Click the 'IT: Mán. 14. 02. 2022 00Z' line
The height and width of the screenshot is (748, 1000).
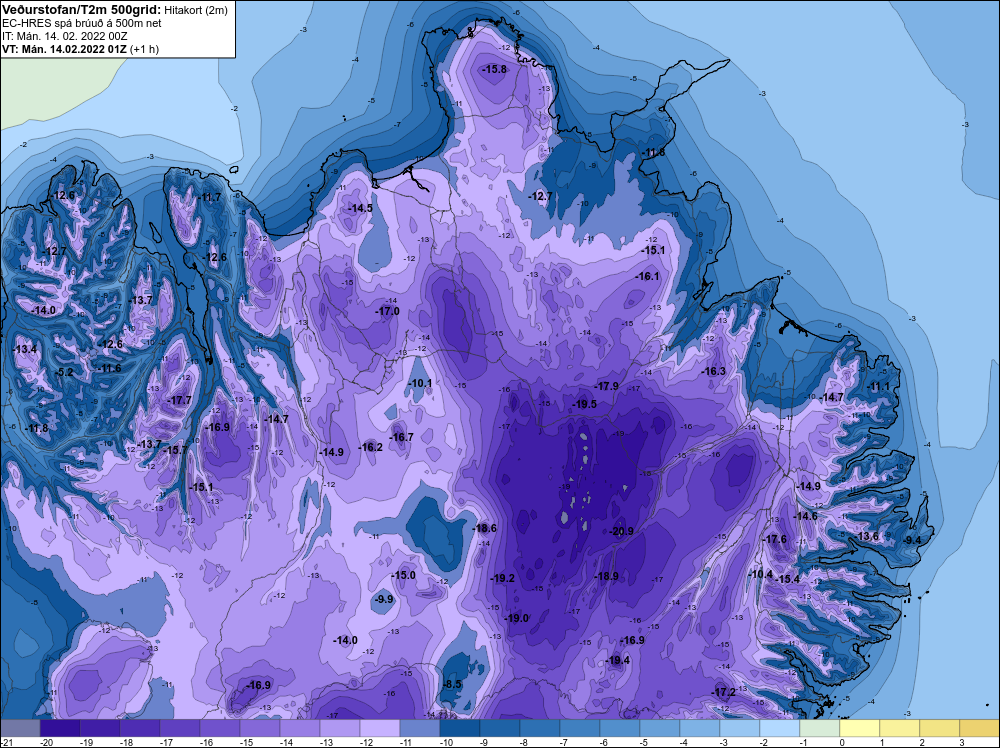pyautogui.click(x=64, y=36)
